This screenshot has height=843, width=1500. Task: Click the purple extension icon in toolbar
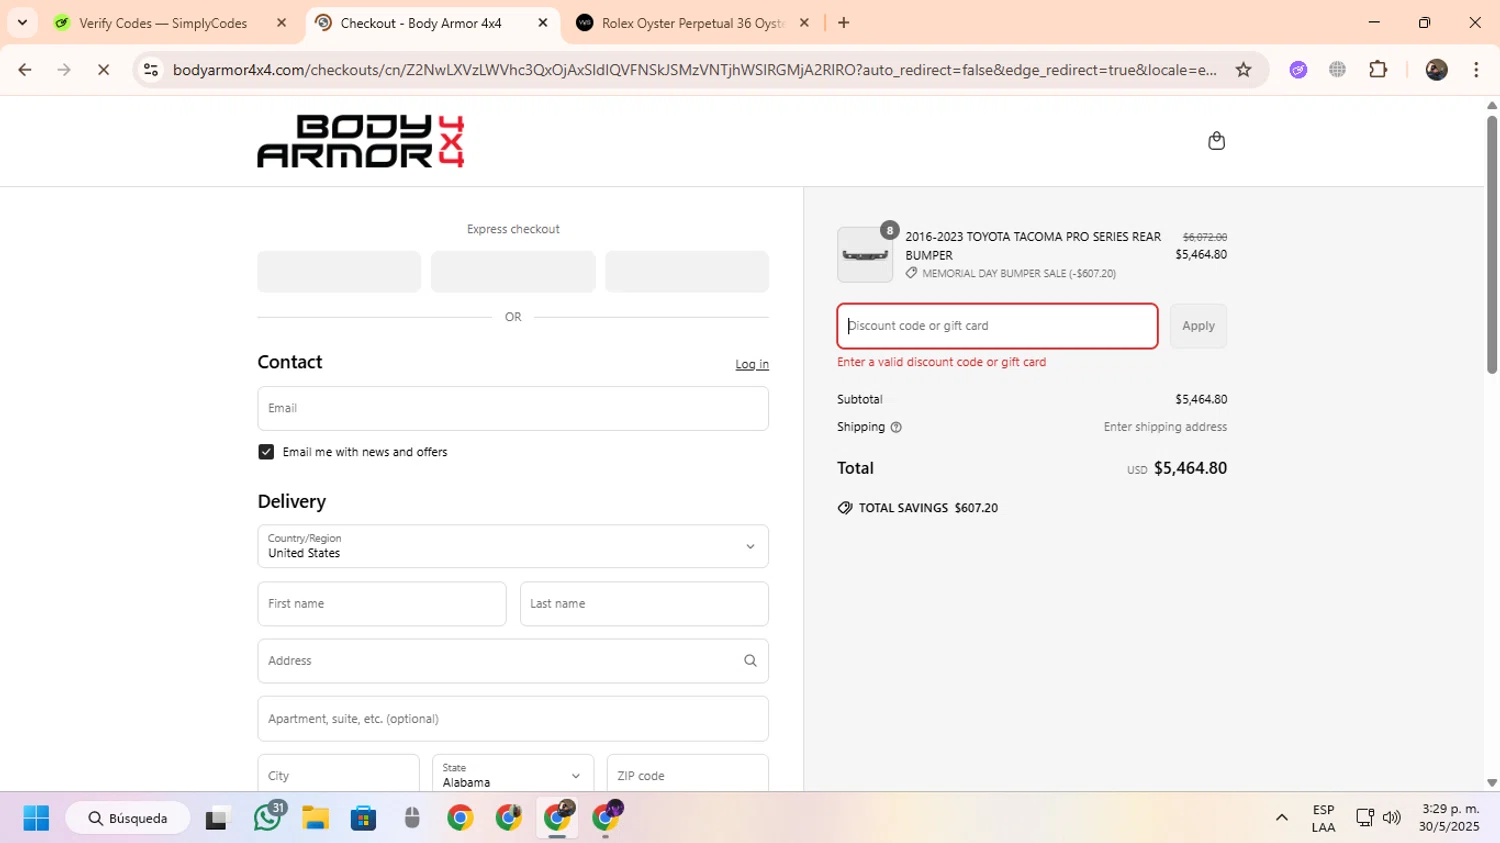click(1298, 70)
